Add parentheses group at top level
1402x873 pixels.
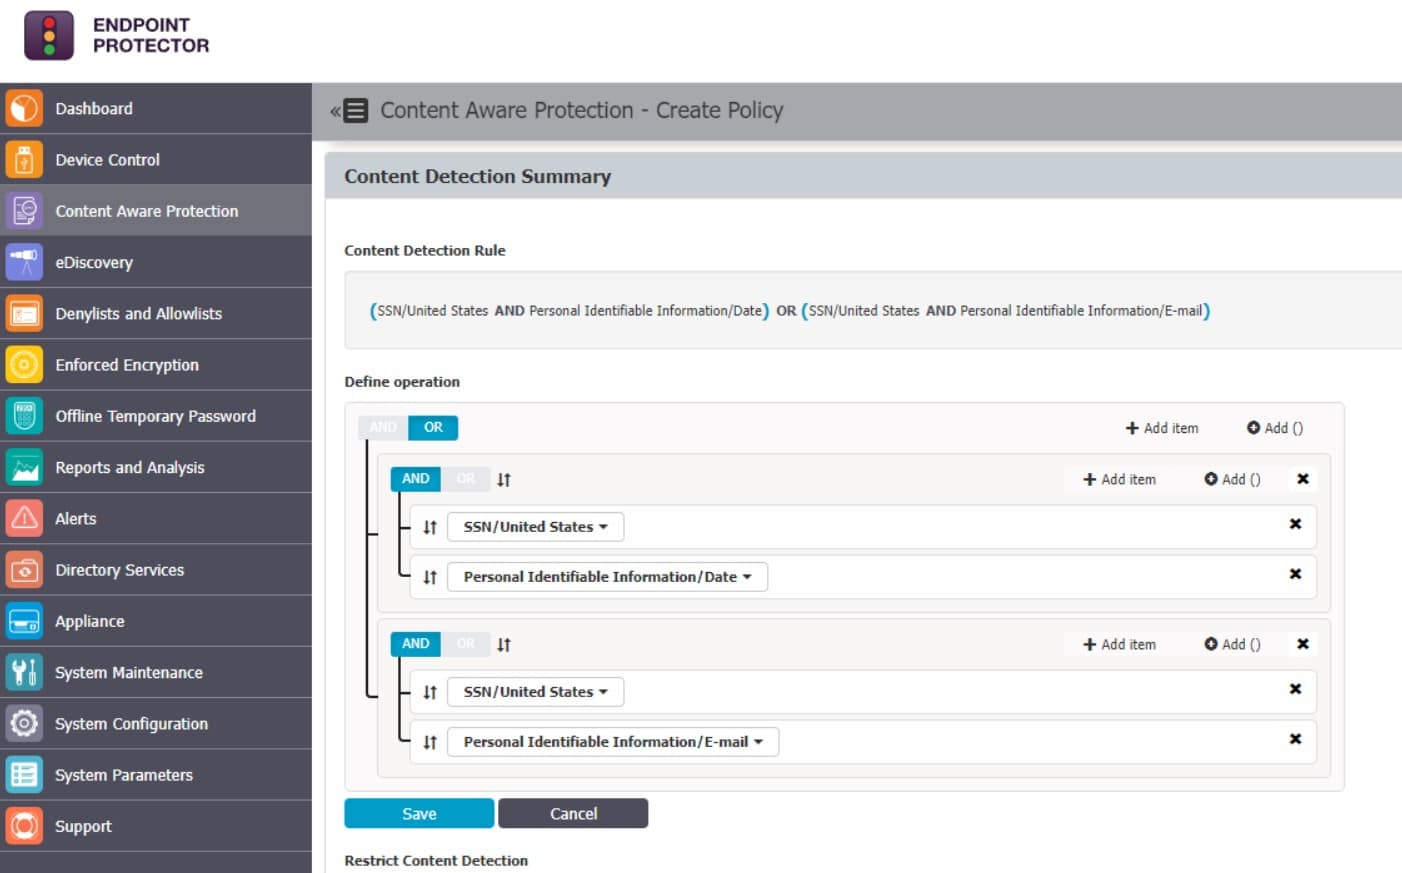pyautogui.click(x=1275, y=428)
